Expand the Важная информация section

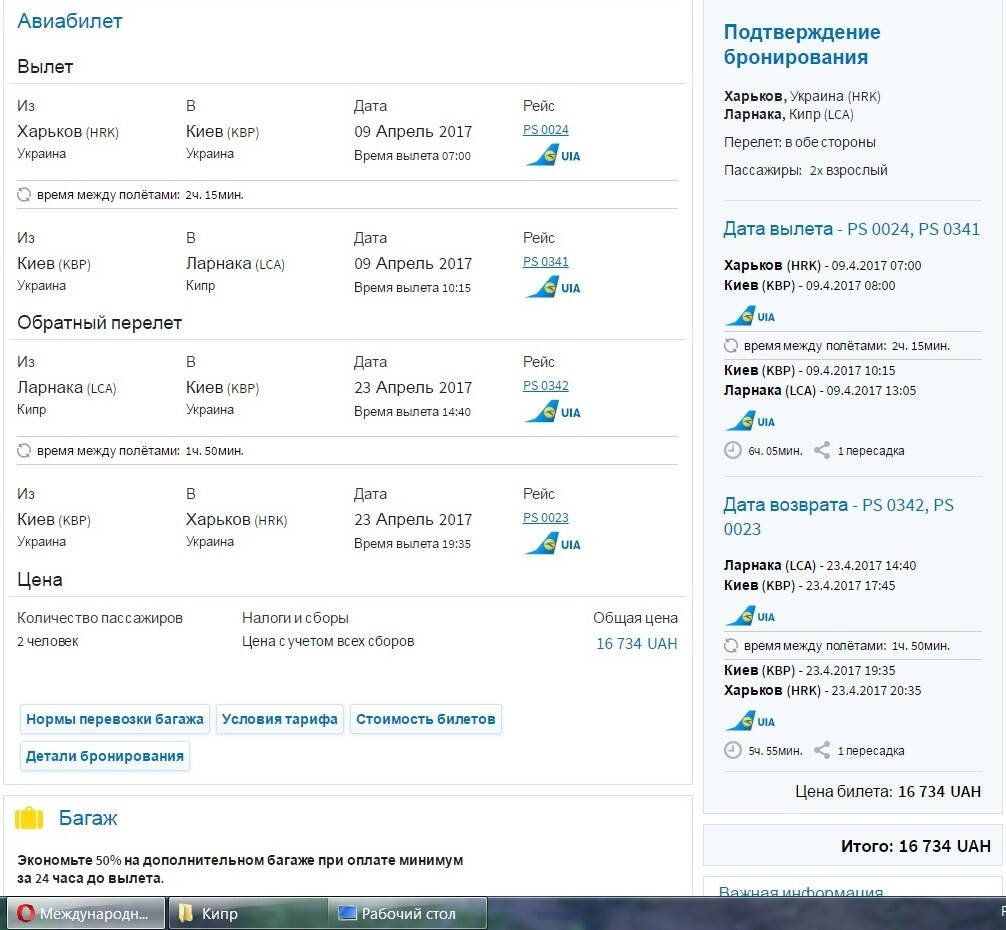tap(800, 892)
